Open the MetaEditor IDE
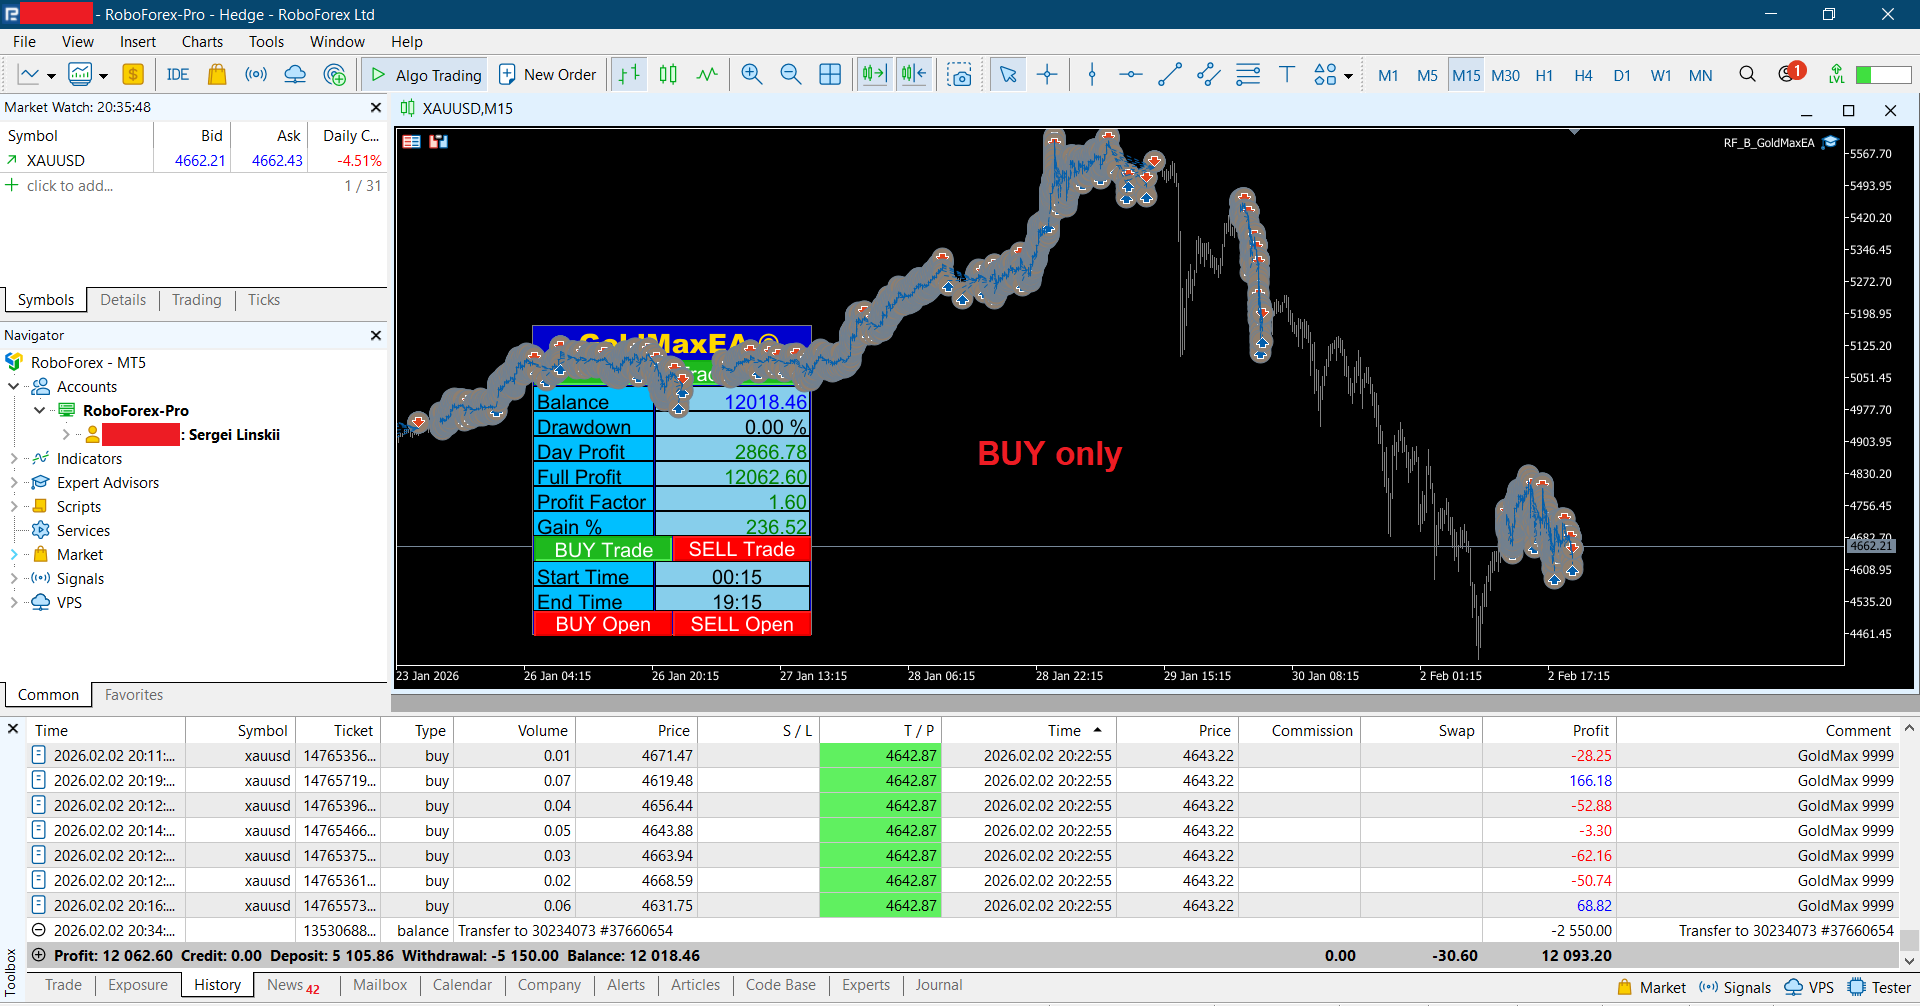This screenshot has width=1920, height=1006. 178,75
